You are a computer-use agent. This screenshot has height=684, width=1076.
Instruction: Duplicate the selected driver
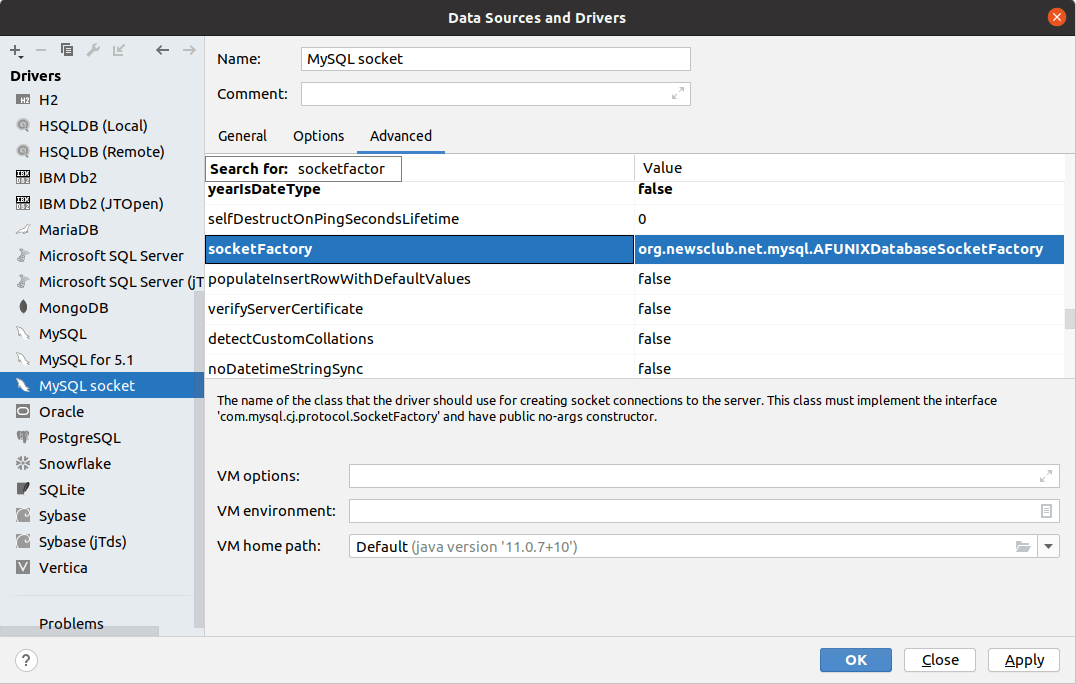pos(66,49)
